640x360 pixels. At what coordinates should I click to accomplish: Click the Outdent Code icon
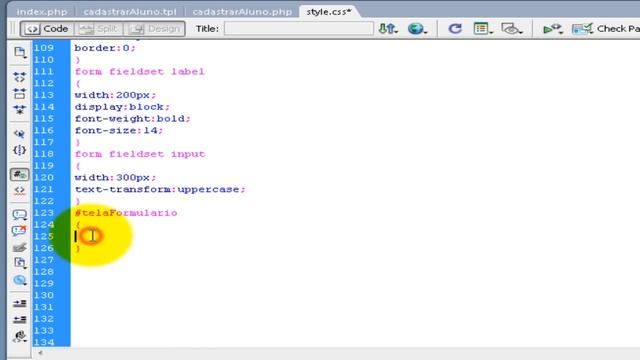point(19,319)
